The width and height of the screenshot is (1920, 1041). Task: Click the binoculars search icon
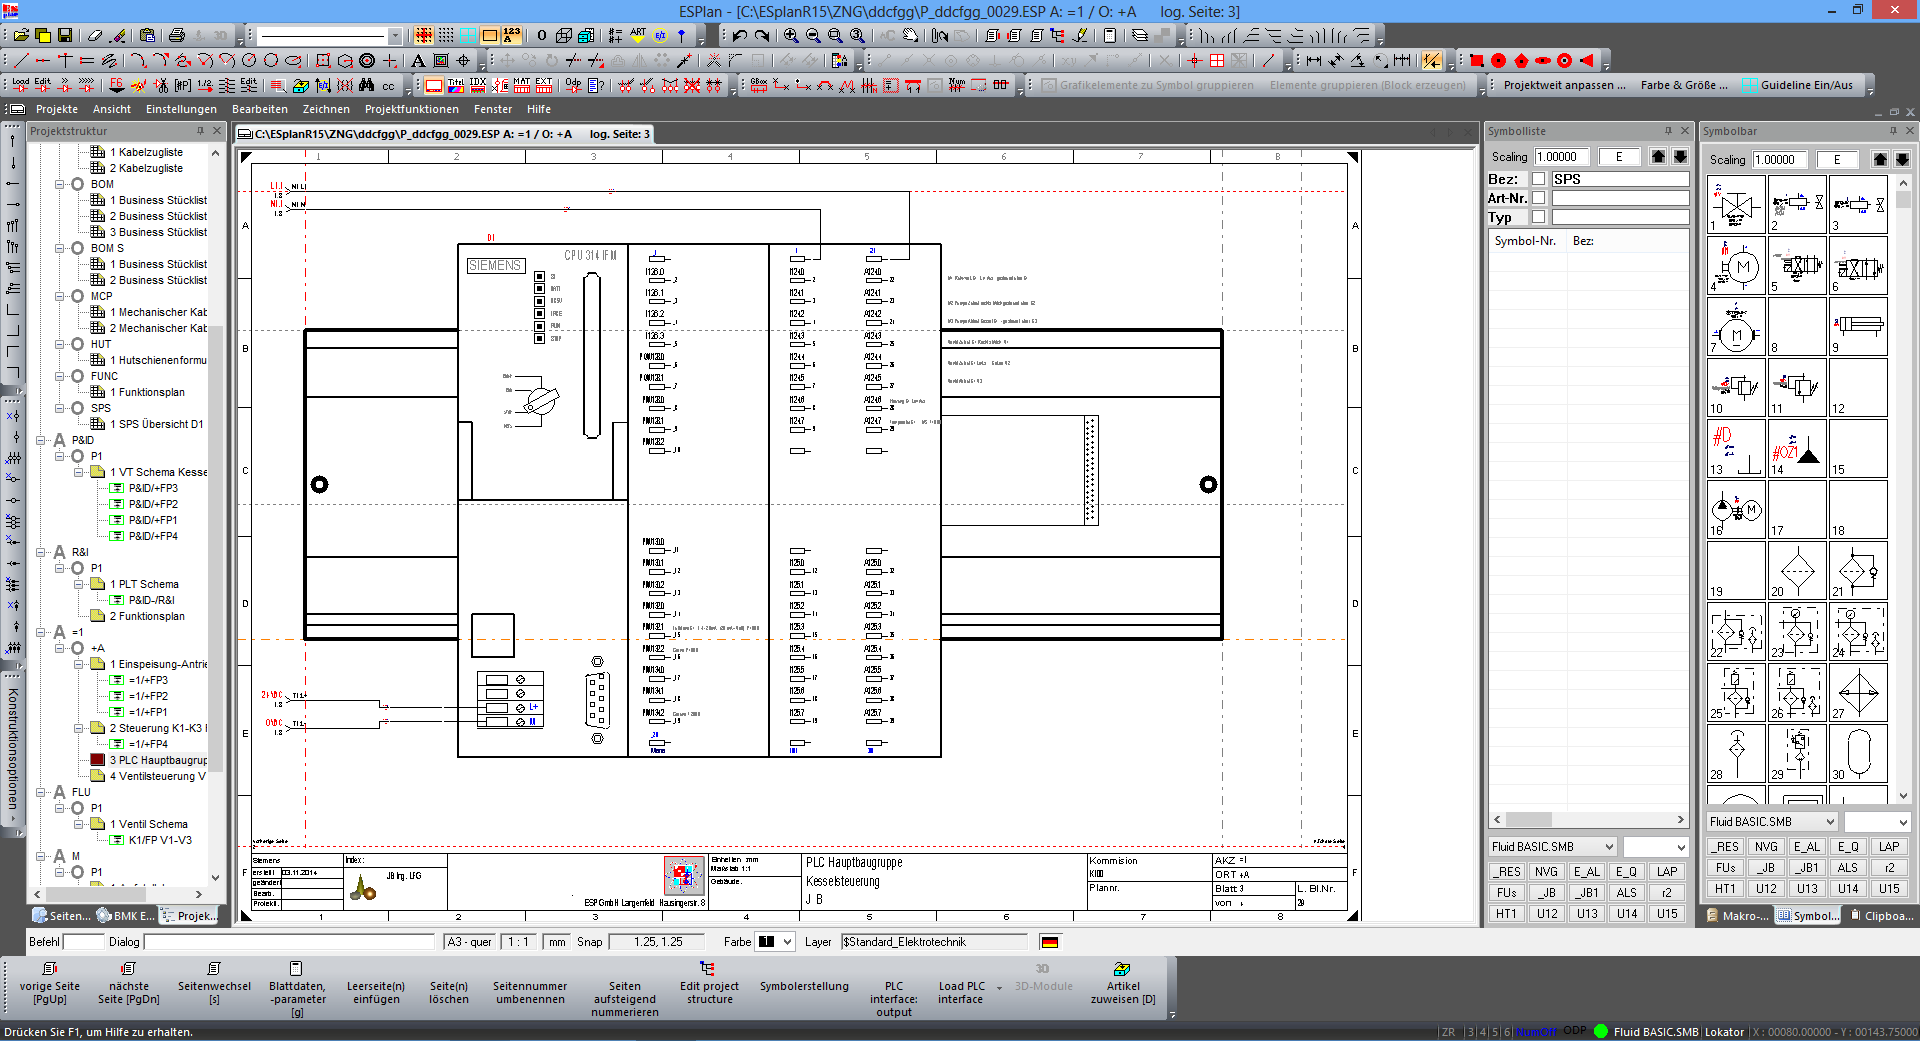(x=366, y=86)
